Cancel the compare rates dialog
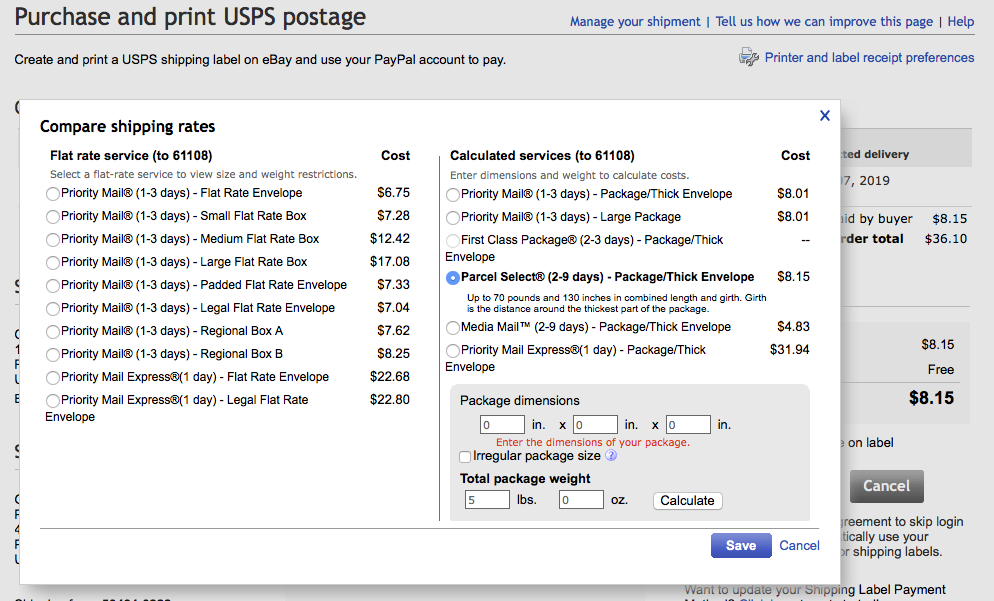This screenshot has height=601, width=994. pos(799,545)
